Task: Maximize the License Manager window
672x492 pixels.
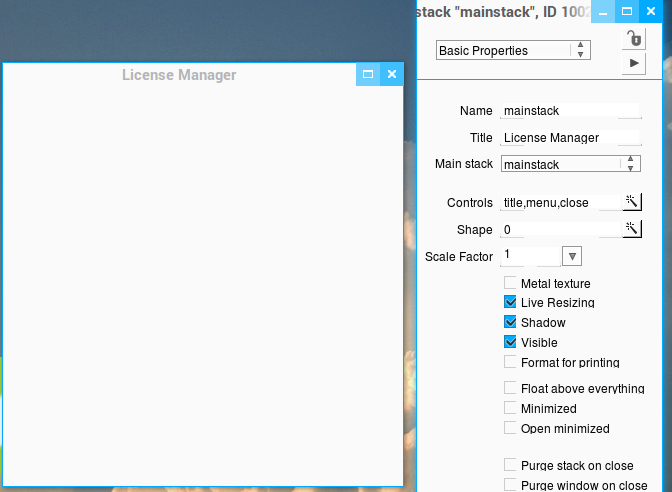Action: pyautogui.click(x=368, y=74)
